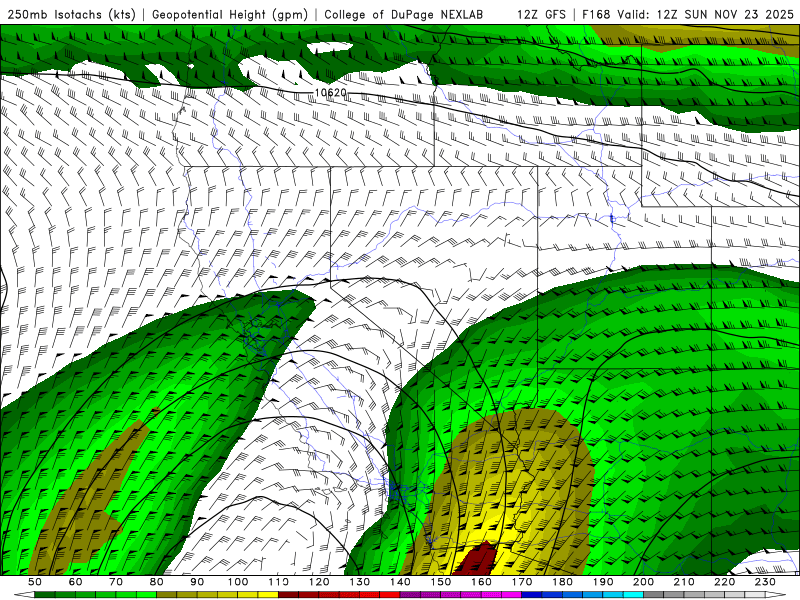Pick the brightest yellow swatch in the color scale

(x=268, y=595)
